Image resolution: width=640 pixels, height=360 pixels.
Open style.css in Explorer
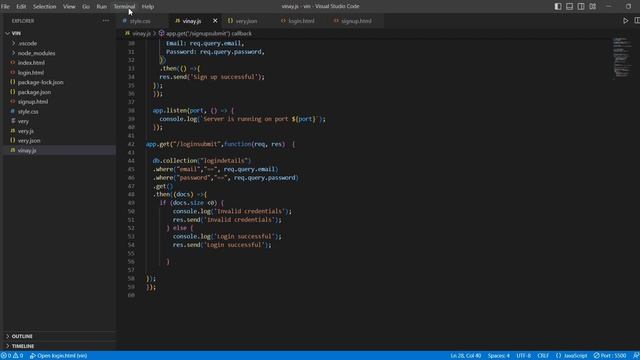(x=28, y=111)
